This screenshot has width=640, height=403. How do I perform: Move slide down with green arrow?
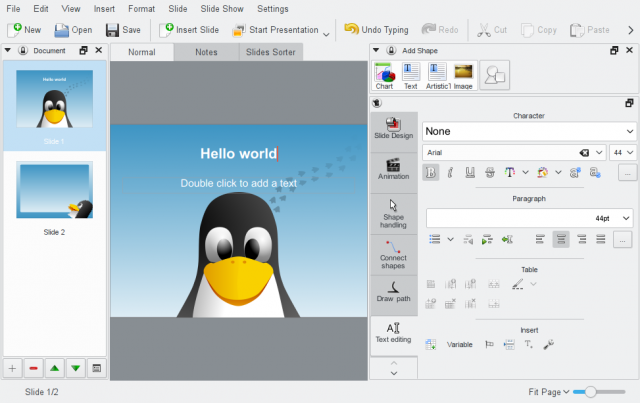(76, 368)
